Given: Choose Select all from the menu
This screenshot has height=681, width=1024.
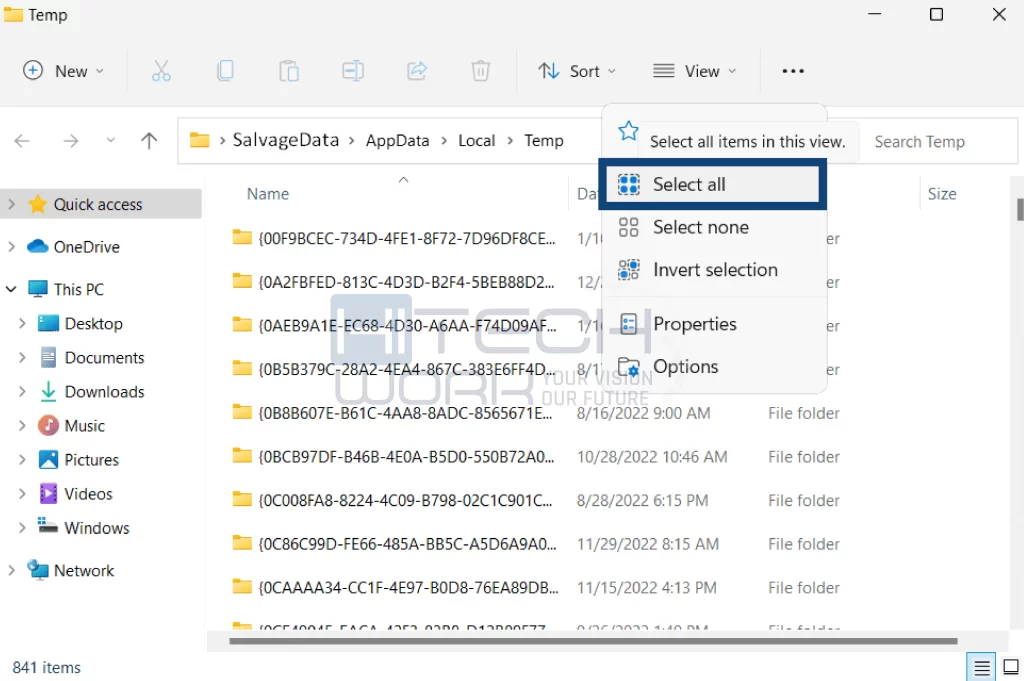Looking at the screenshot, I should pos(712,185).
